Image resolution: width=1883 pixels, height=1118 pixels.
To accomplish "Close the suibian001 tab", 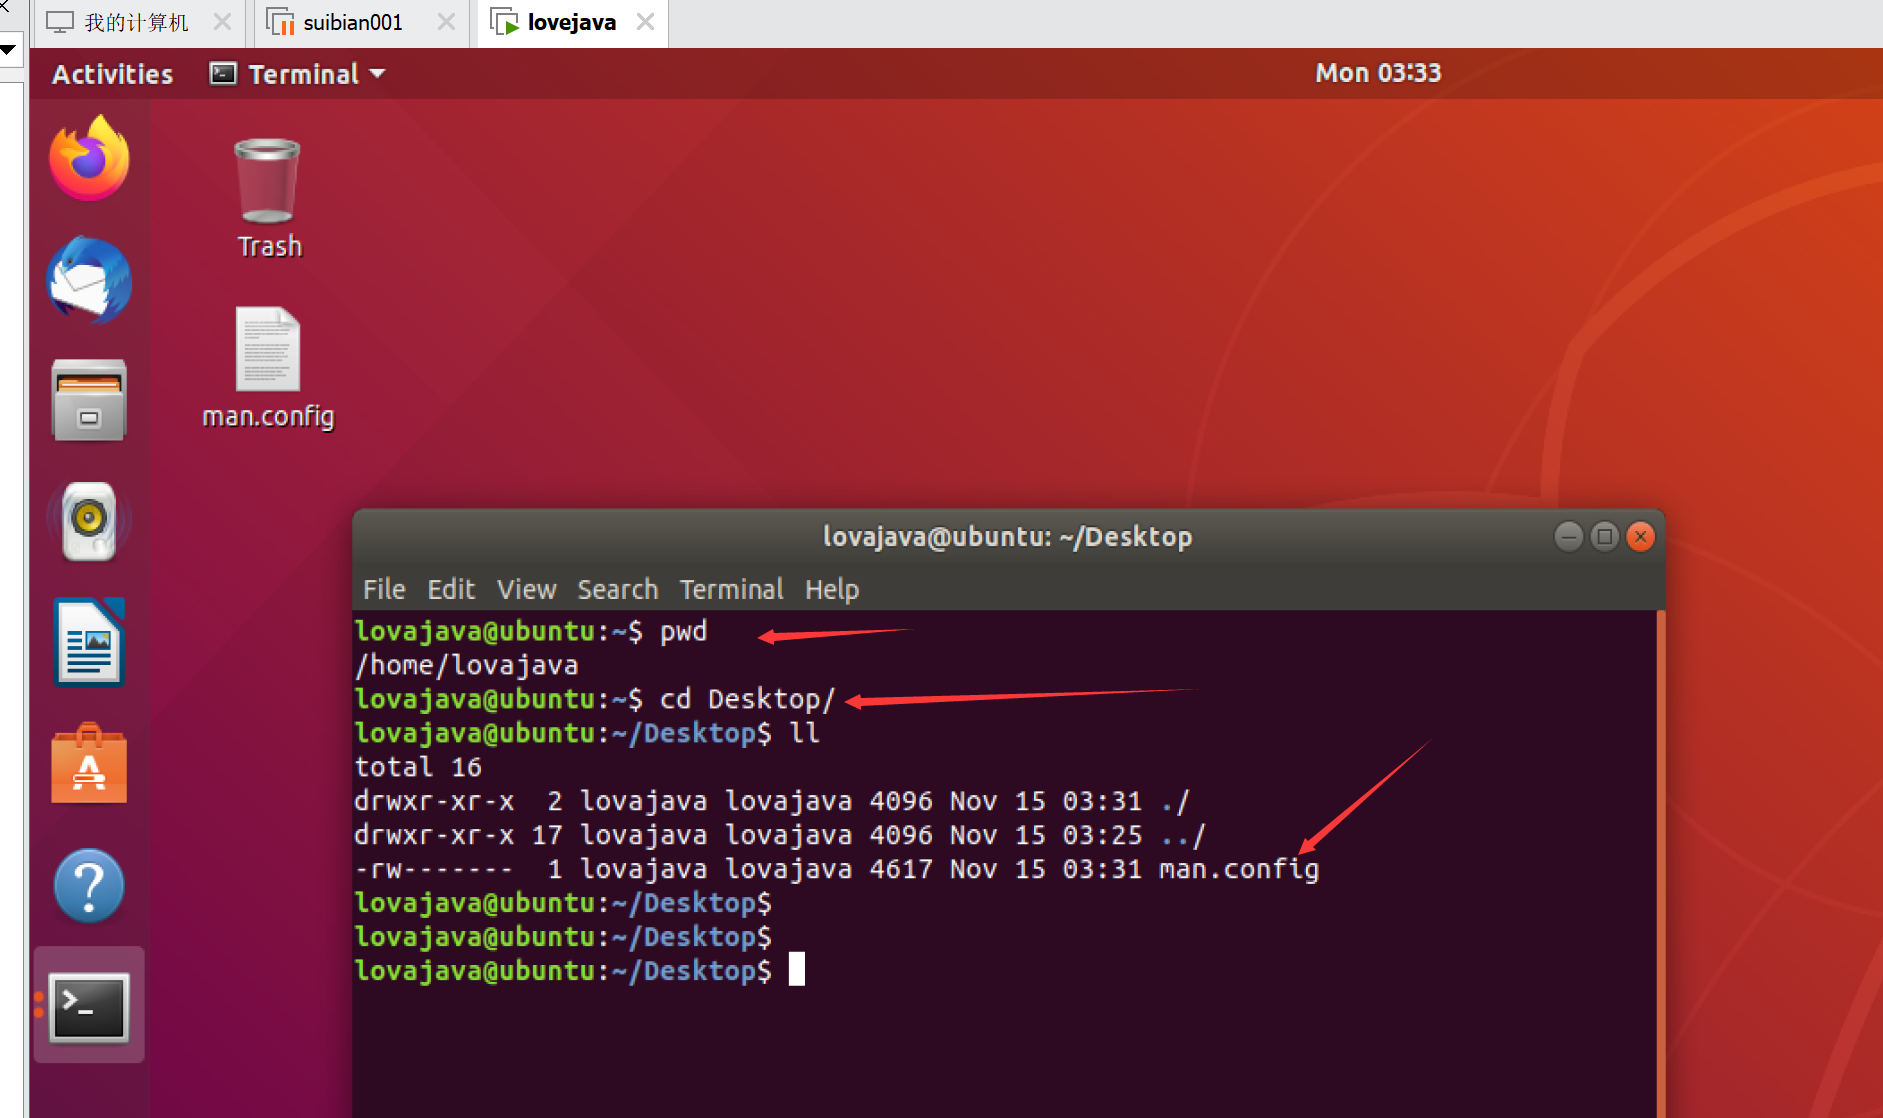I will [x=446, y=22].
